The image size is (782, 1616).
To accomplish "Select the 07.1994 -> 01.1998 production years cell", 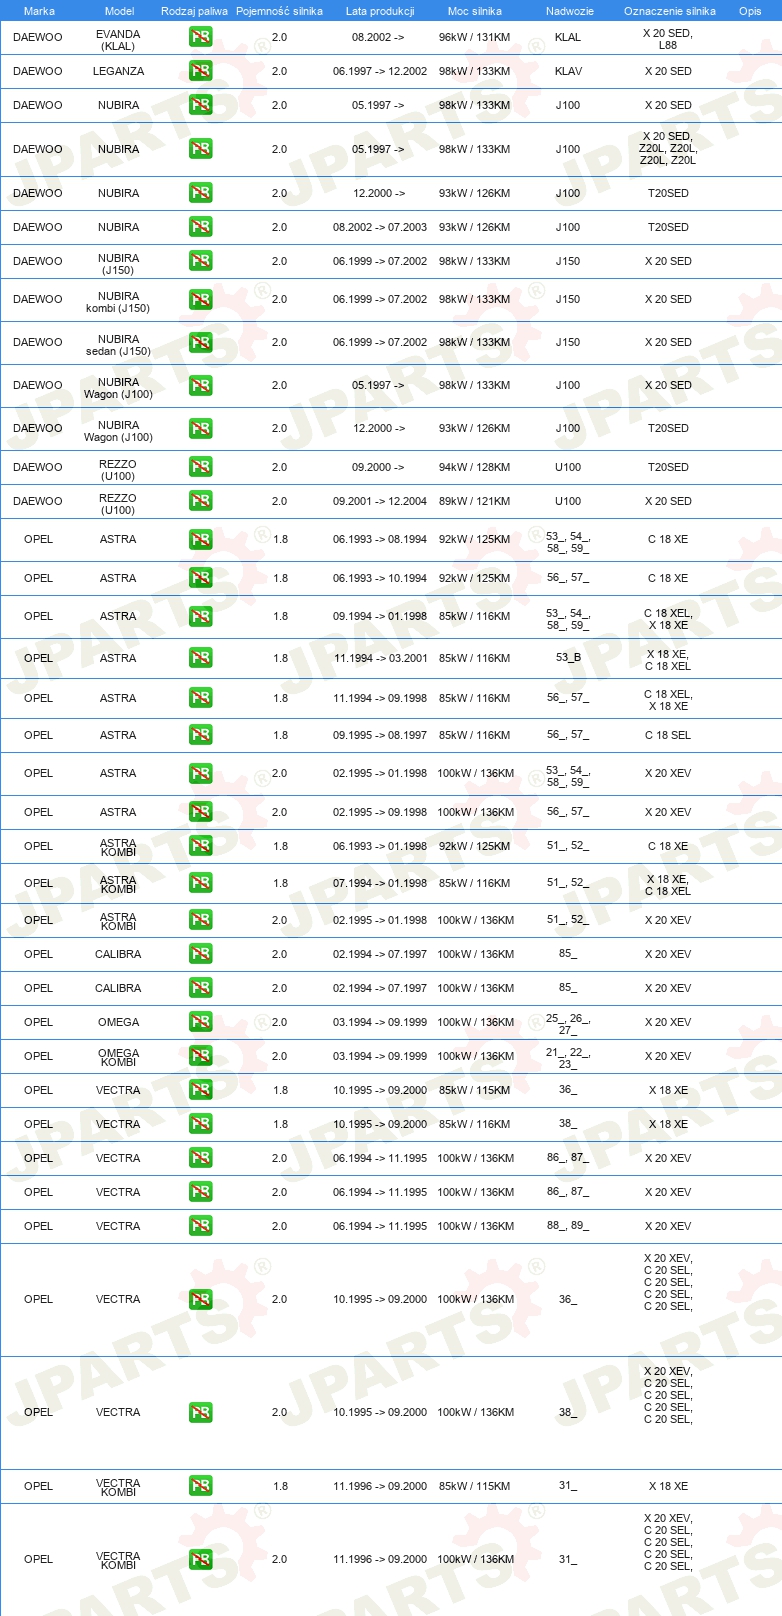I will (380, 883).
